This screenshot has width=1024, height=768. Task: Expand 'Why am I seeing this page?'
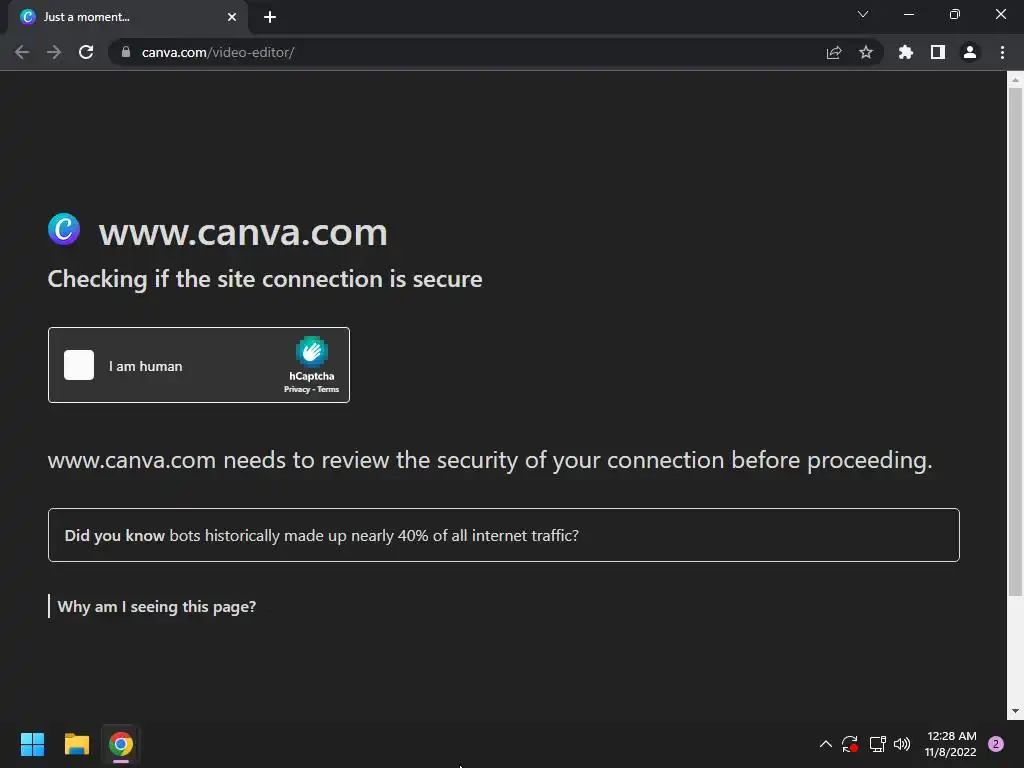[x=157, y=607]
